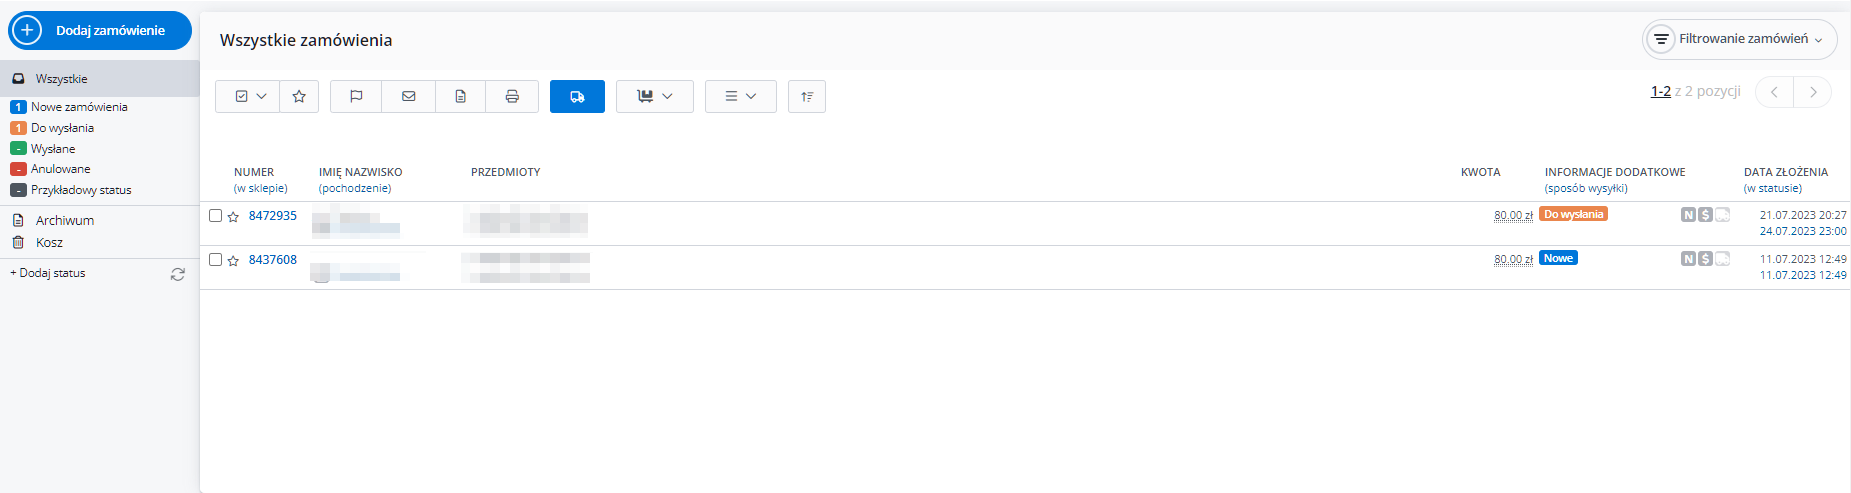This screenshot has height=493, width=1851.
Task: Click the printer toolbar icon
Action: coord(512,96)
